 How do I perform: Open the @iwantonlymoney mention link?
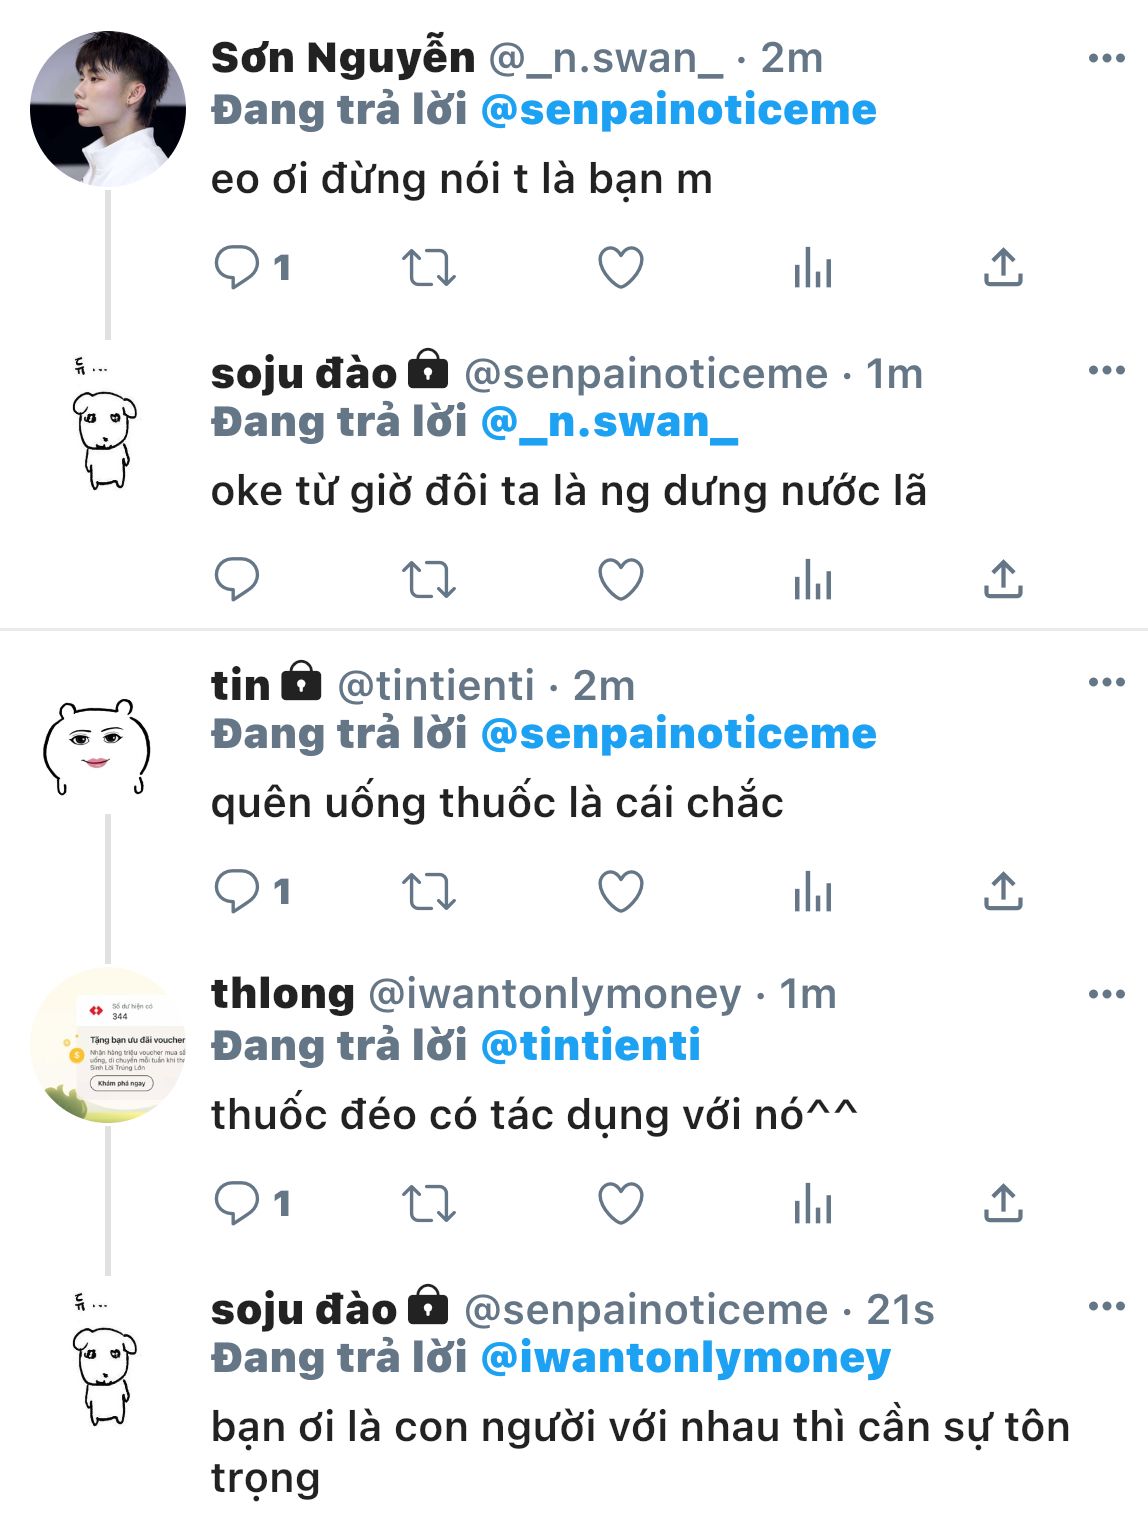pos(685,1358)
